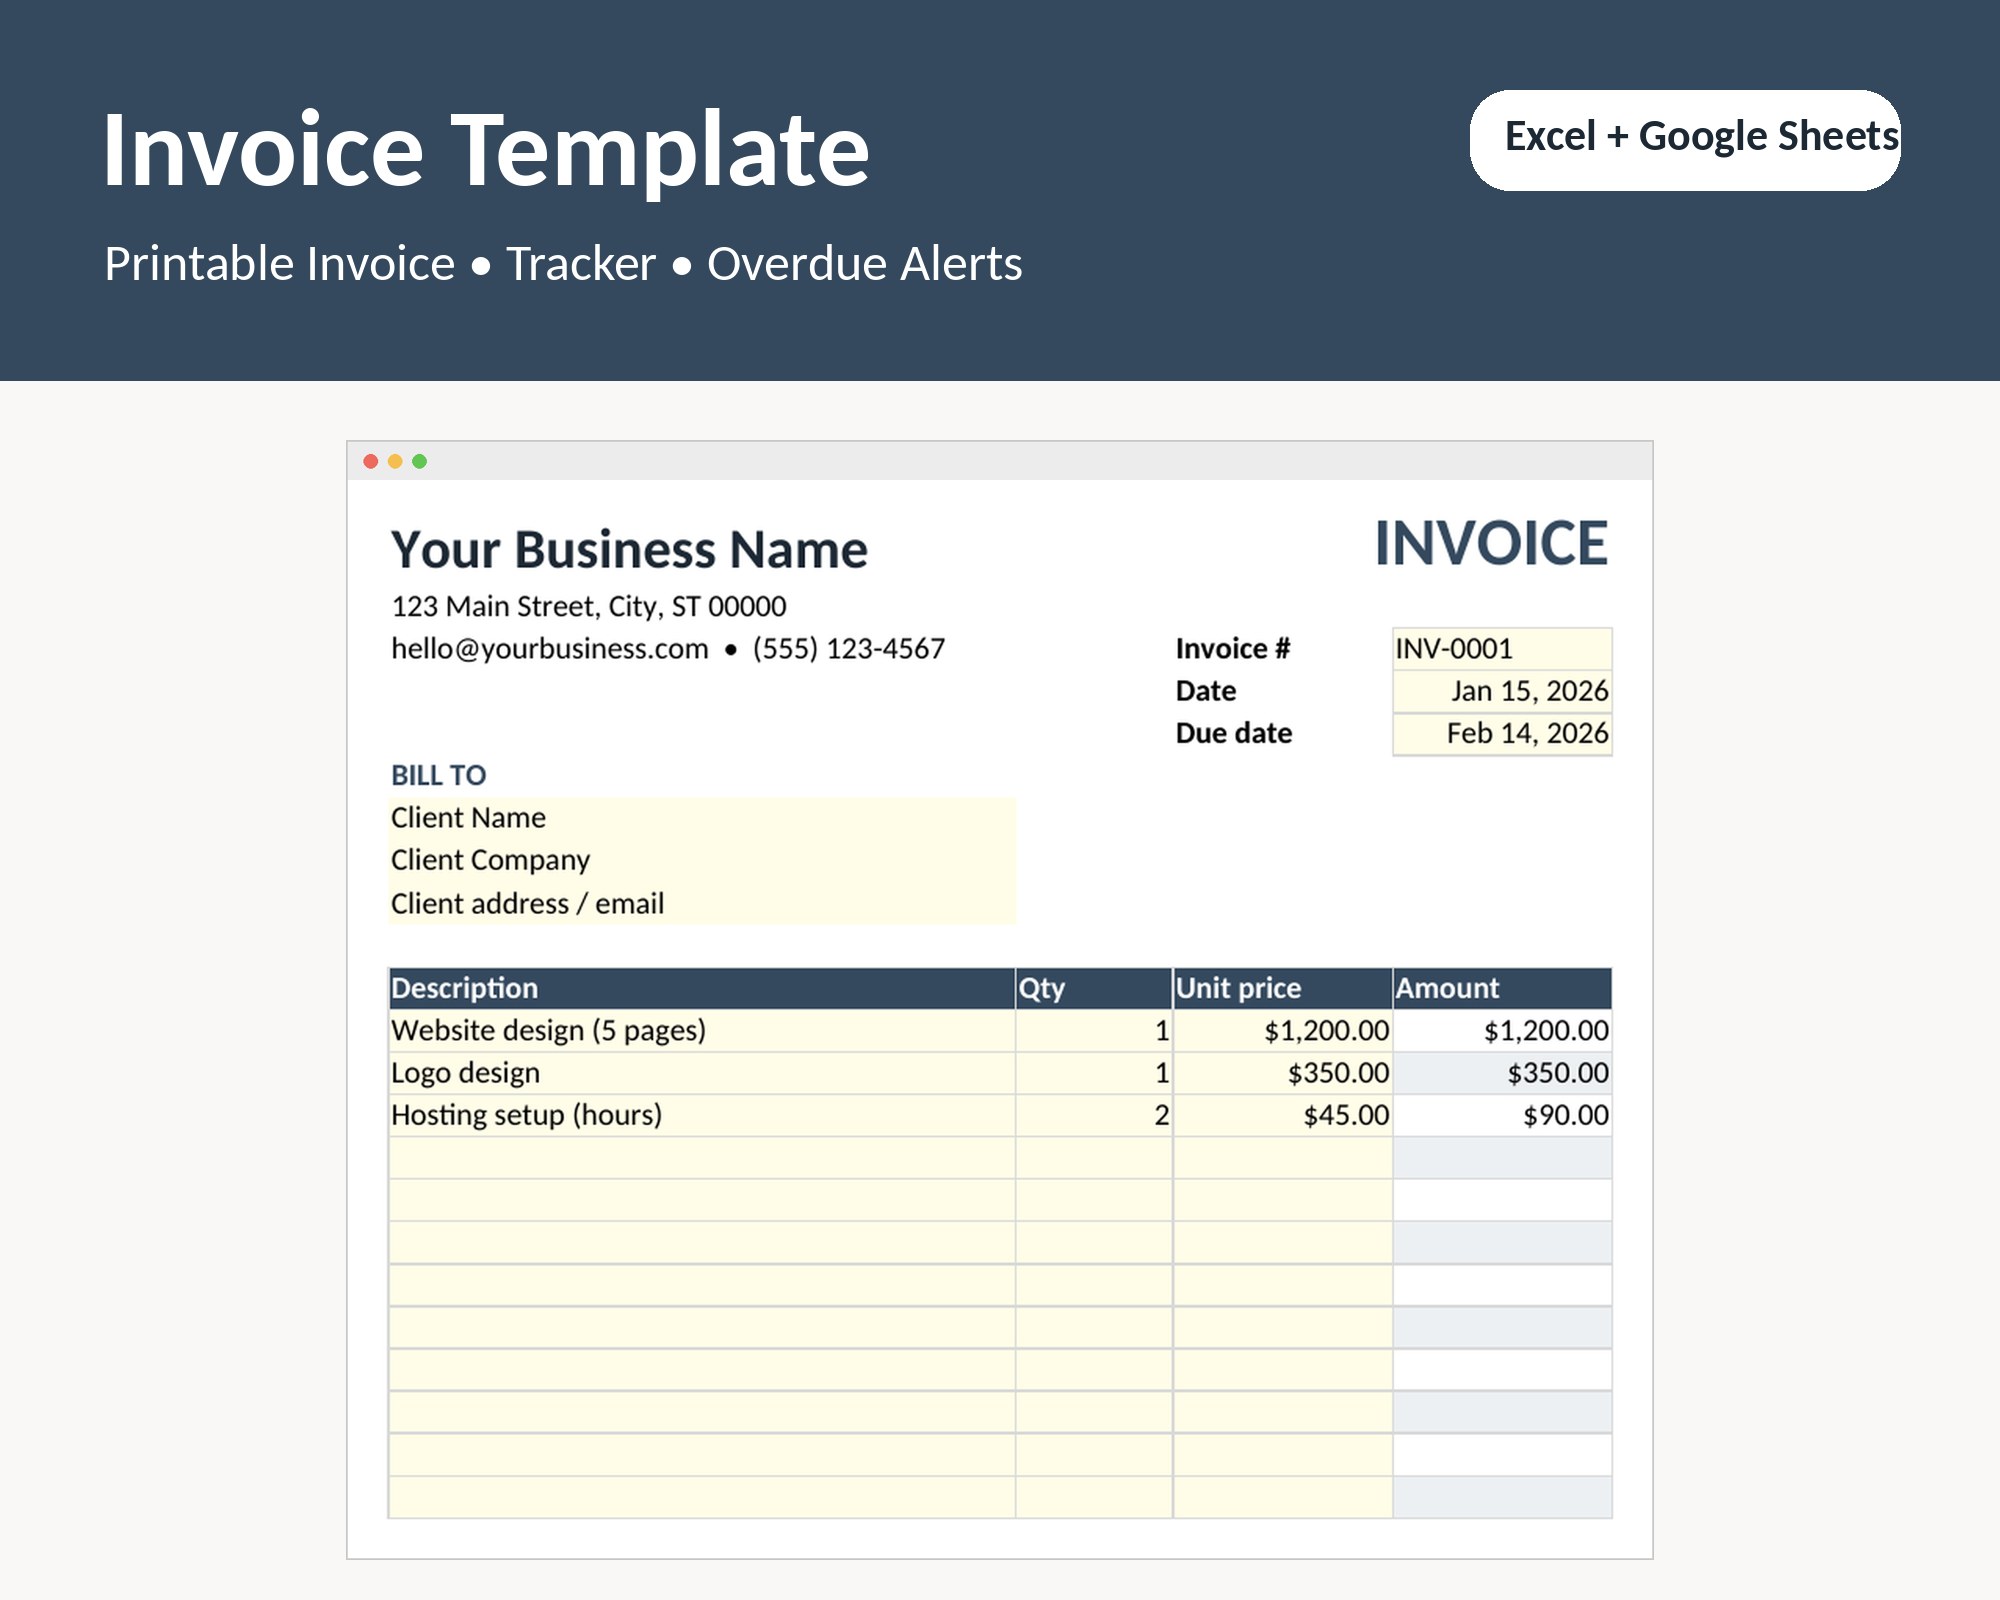The image size is (2000, 1600).
Task: Select the $350.00 unit price cell
Action: 1283,1073
